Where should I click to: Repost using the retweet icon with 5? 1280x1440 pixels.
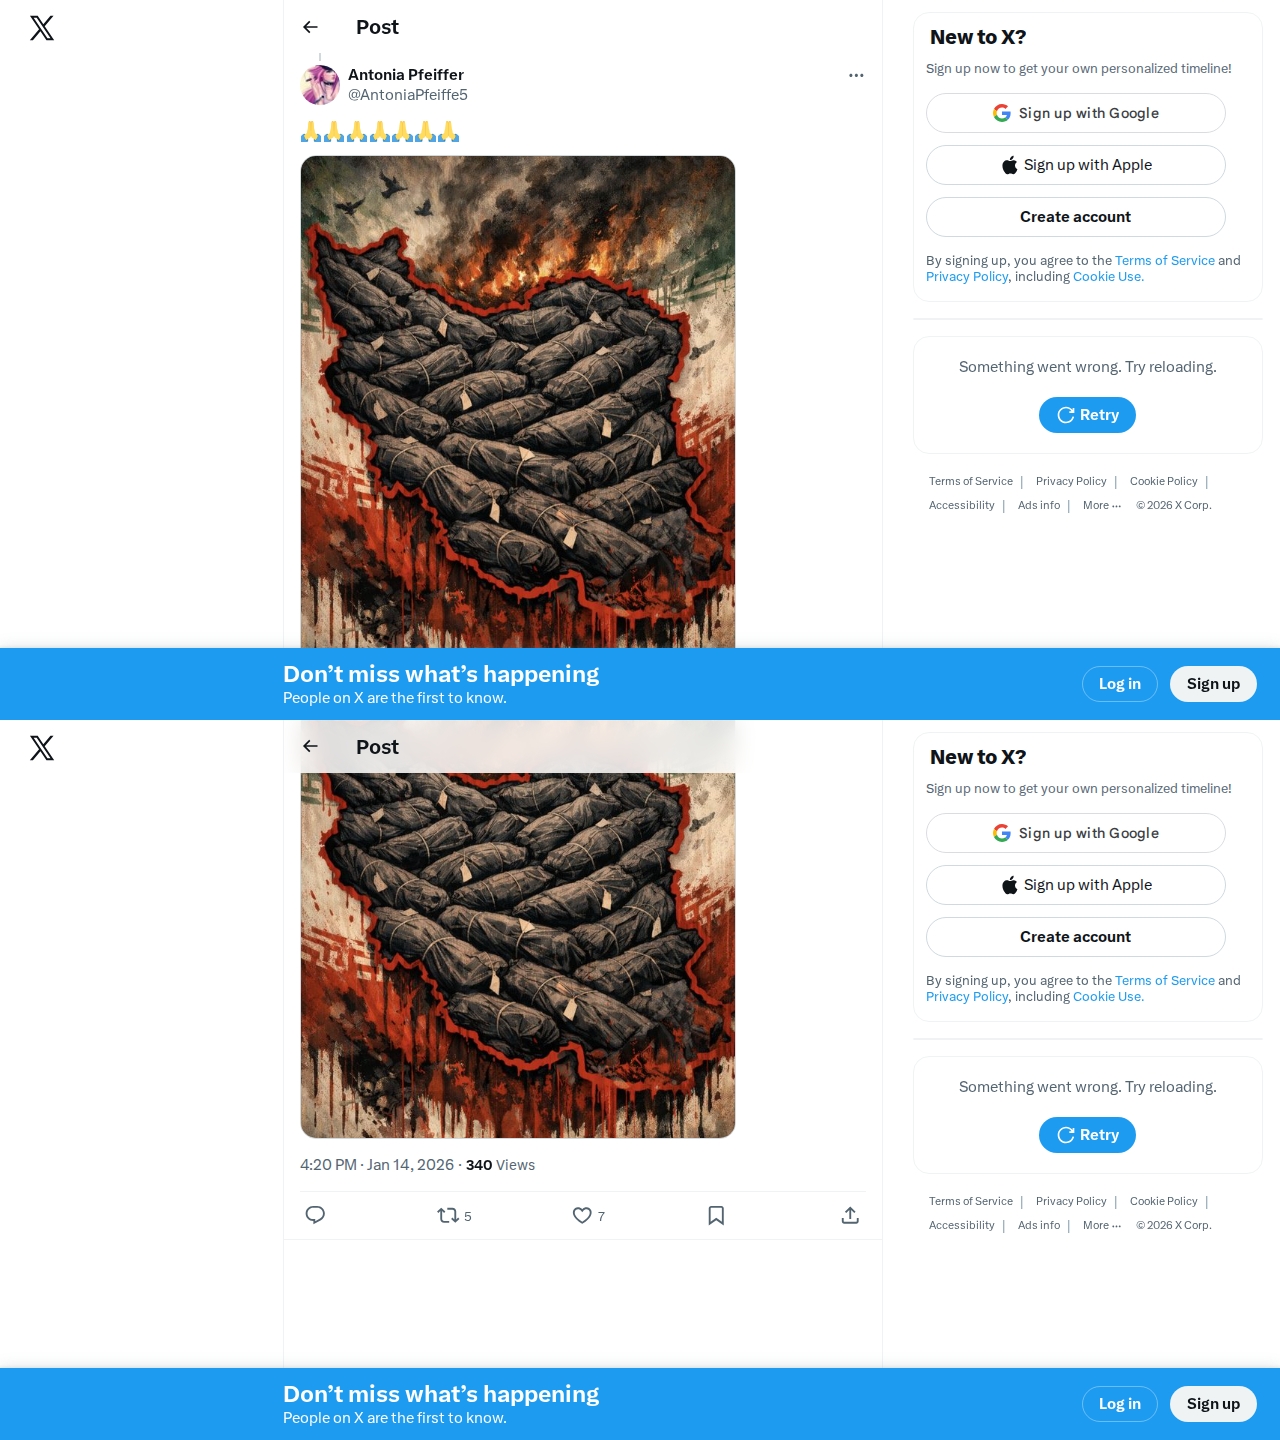pos(454,1215)
